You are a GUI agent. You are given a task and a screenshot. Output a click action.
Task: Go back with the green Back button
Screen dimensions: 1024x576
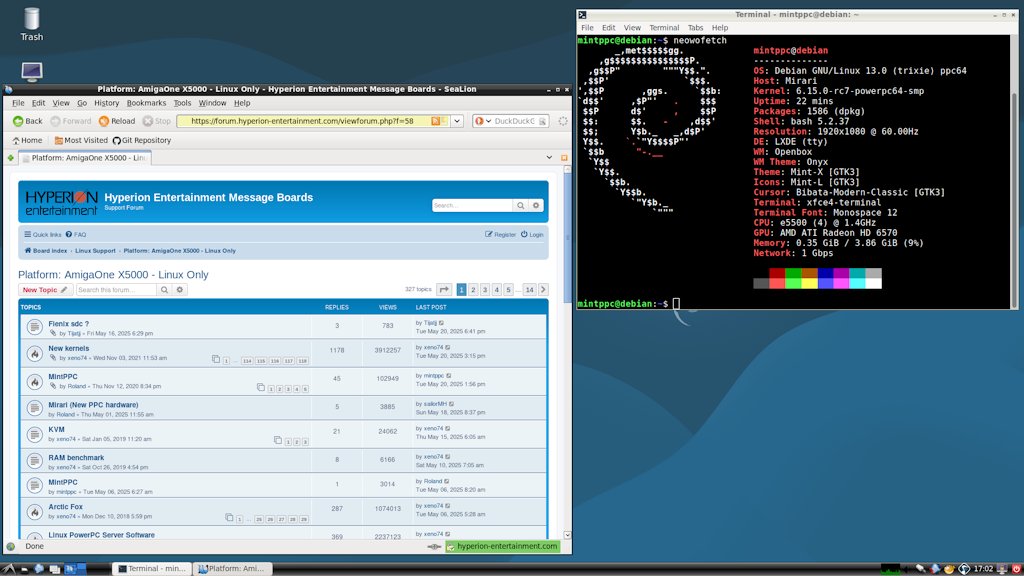27,121
